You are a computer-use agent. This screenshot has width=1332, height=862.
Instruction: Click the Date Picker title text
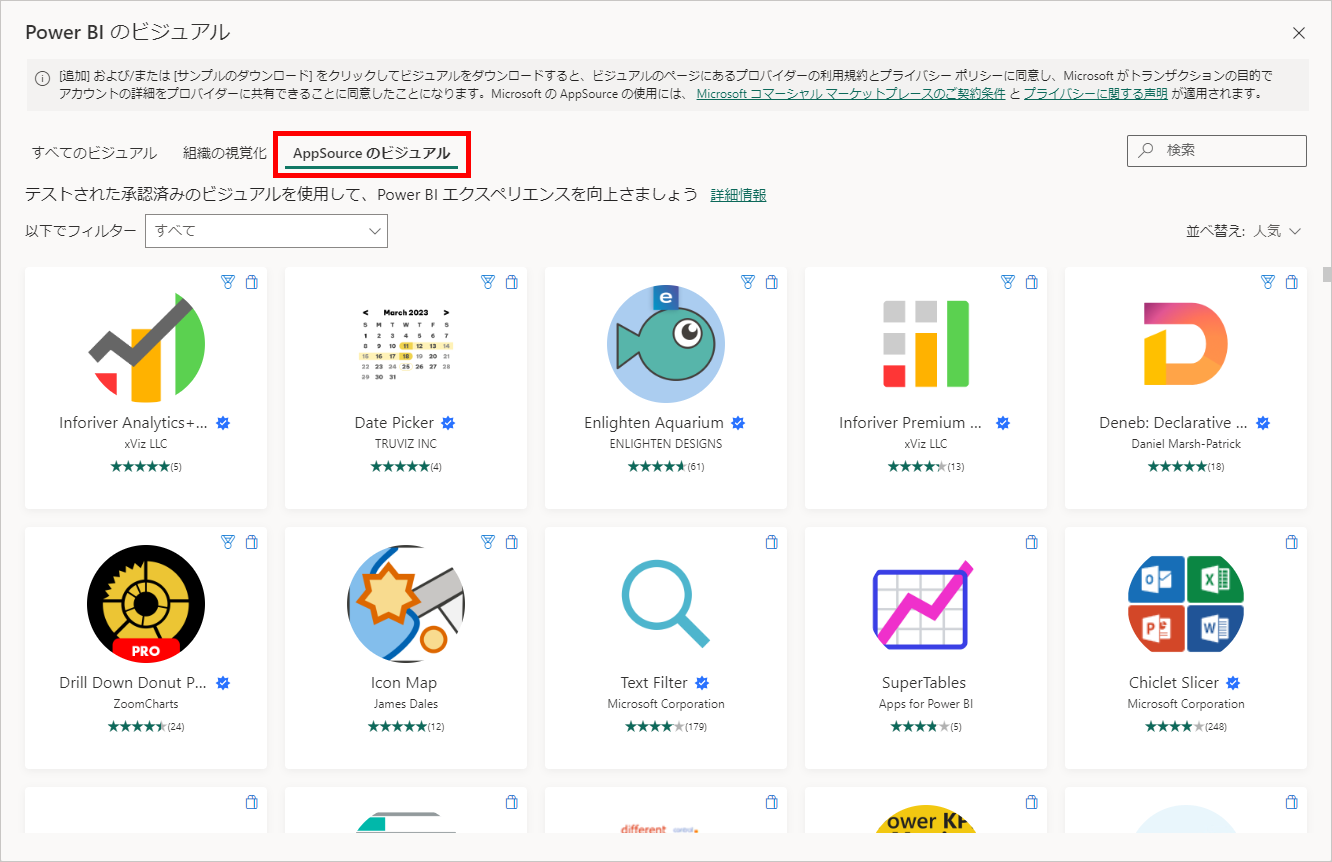pos(394,423)
